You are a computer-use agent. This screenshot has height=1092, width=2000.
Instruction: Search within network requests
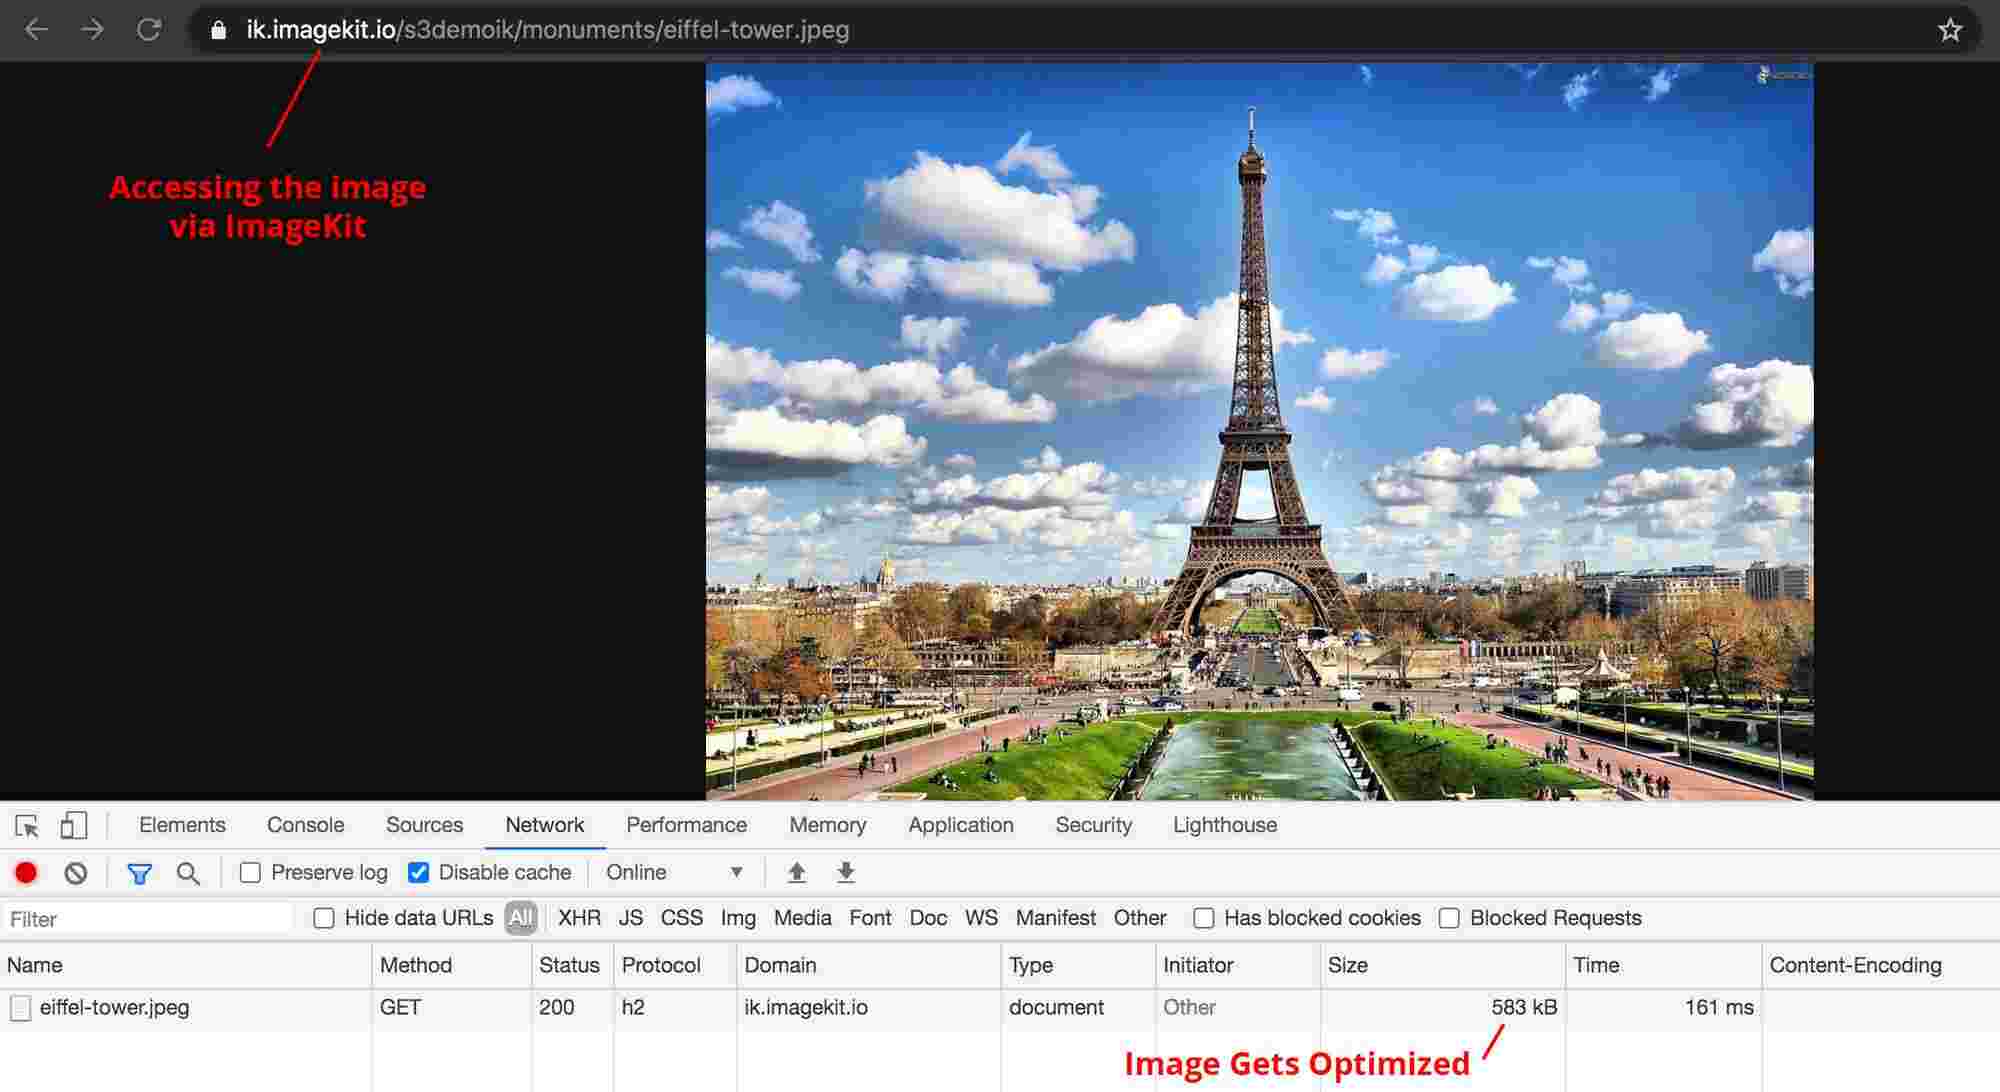(189, 872)
